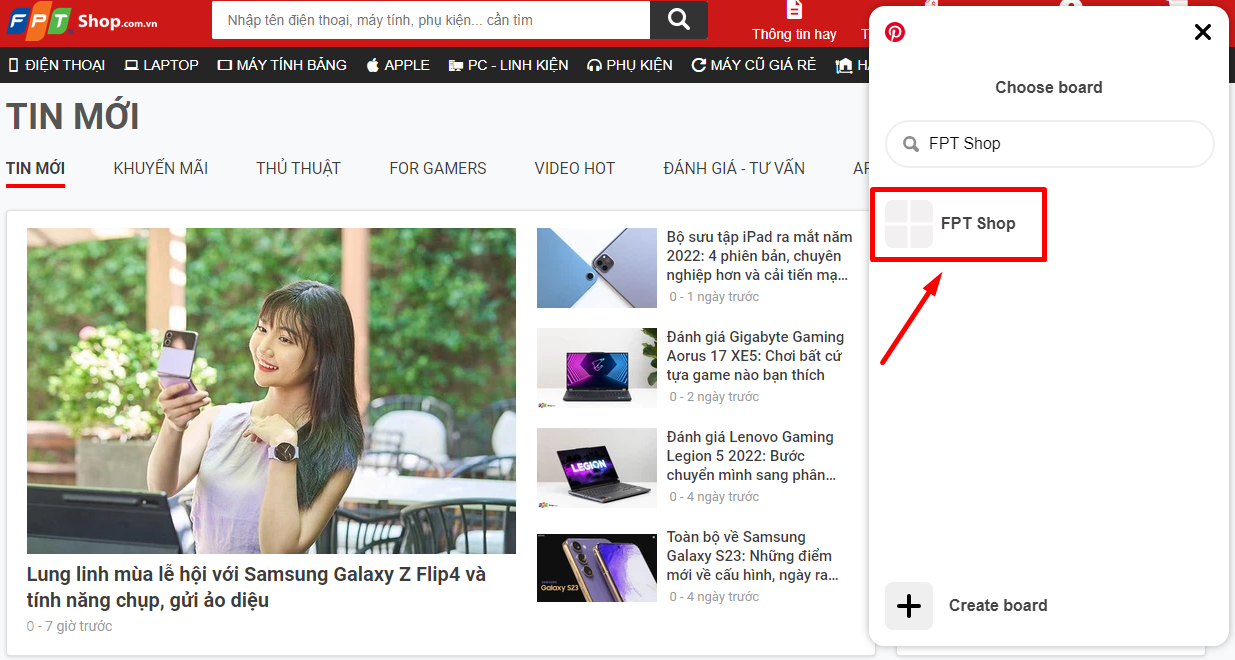Viewport: 1235px width, 660px height.
Task: Click the plus icon beside Create board
Action: click(909, 606)
